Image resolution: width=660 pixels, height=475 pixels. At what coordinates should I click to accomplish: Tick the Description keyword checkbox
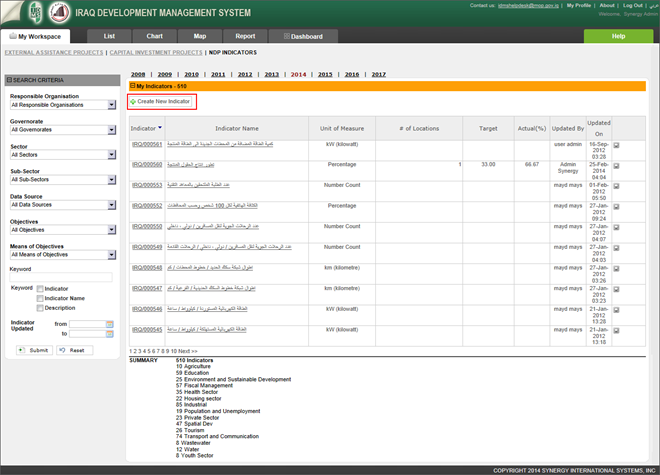[x=40, y=308]
